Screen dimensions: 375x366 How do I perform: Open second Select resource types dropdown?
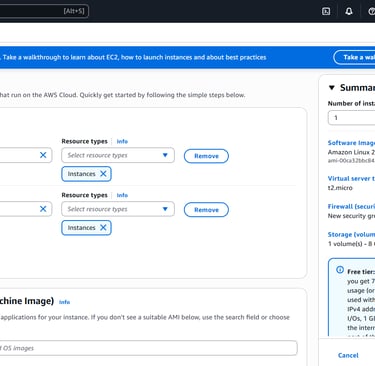point(118,209)
